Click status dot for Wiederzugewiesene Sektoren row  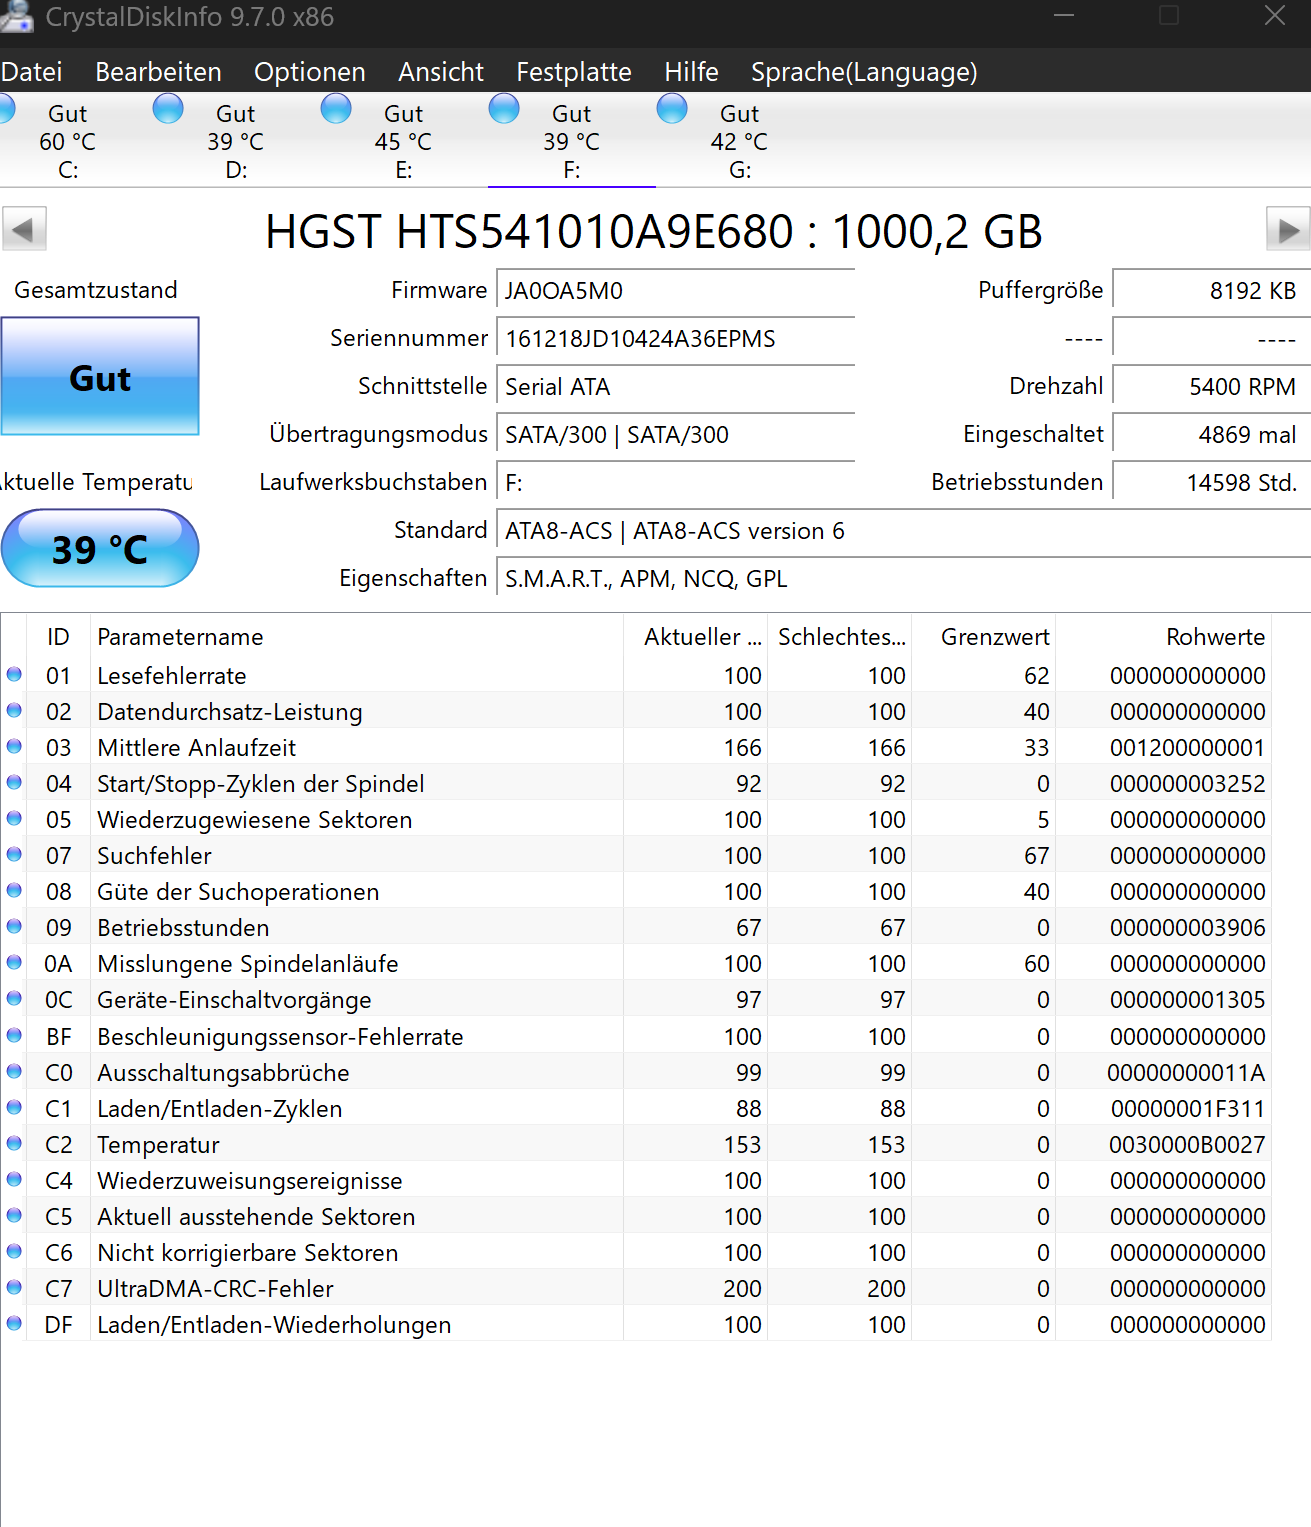[14, 818]
